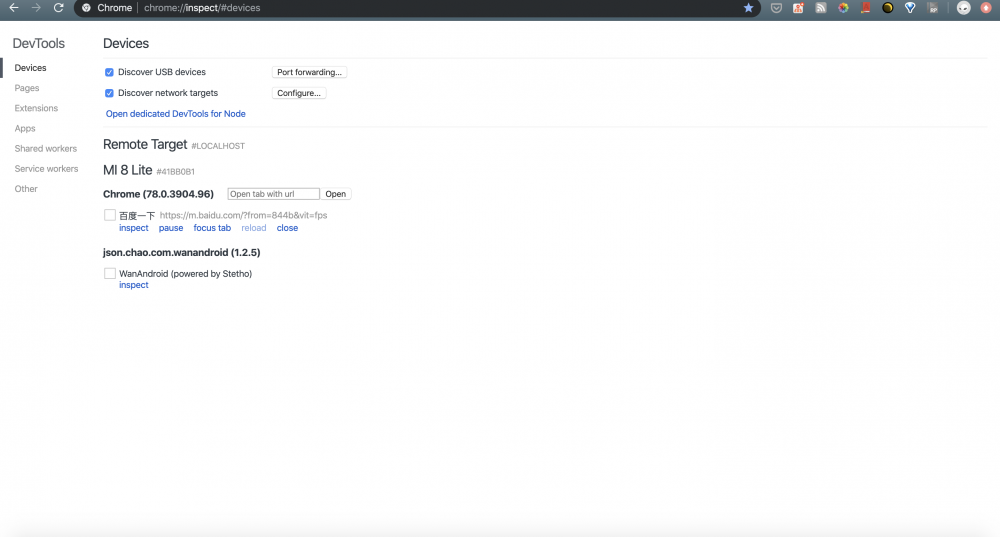The image size is (1000, 537).
Task: Click the Configure... button
Action: click(x=299, y=93)
